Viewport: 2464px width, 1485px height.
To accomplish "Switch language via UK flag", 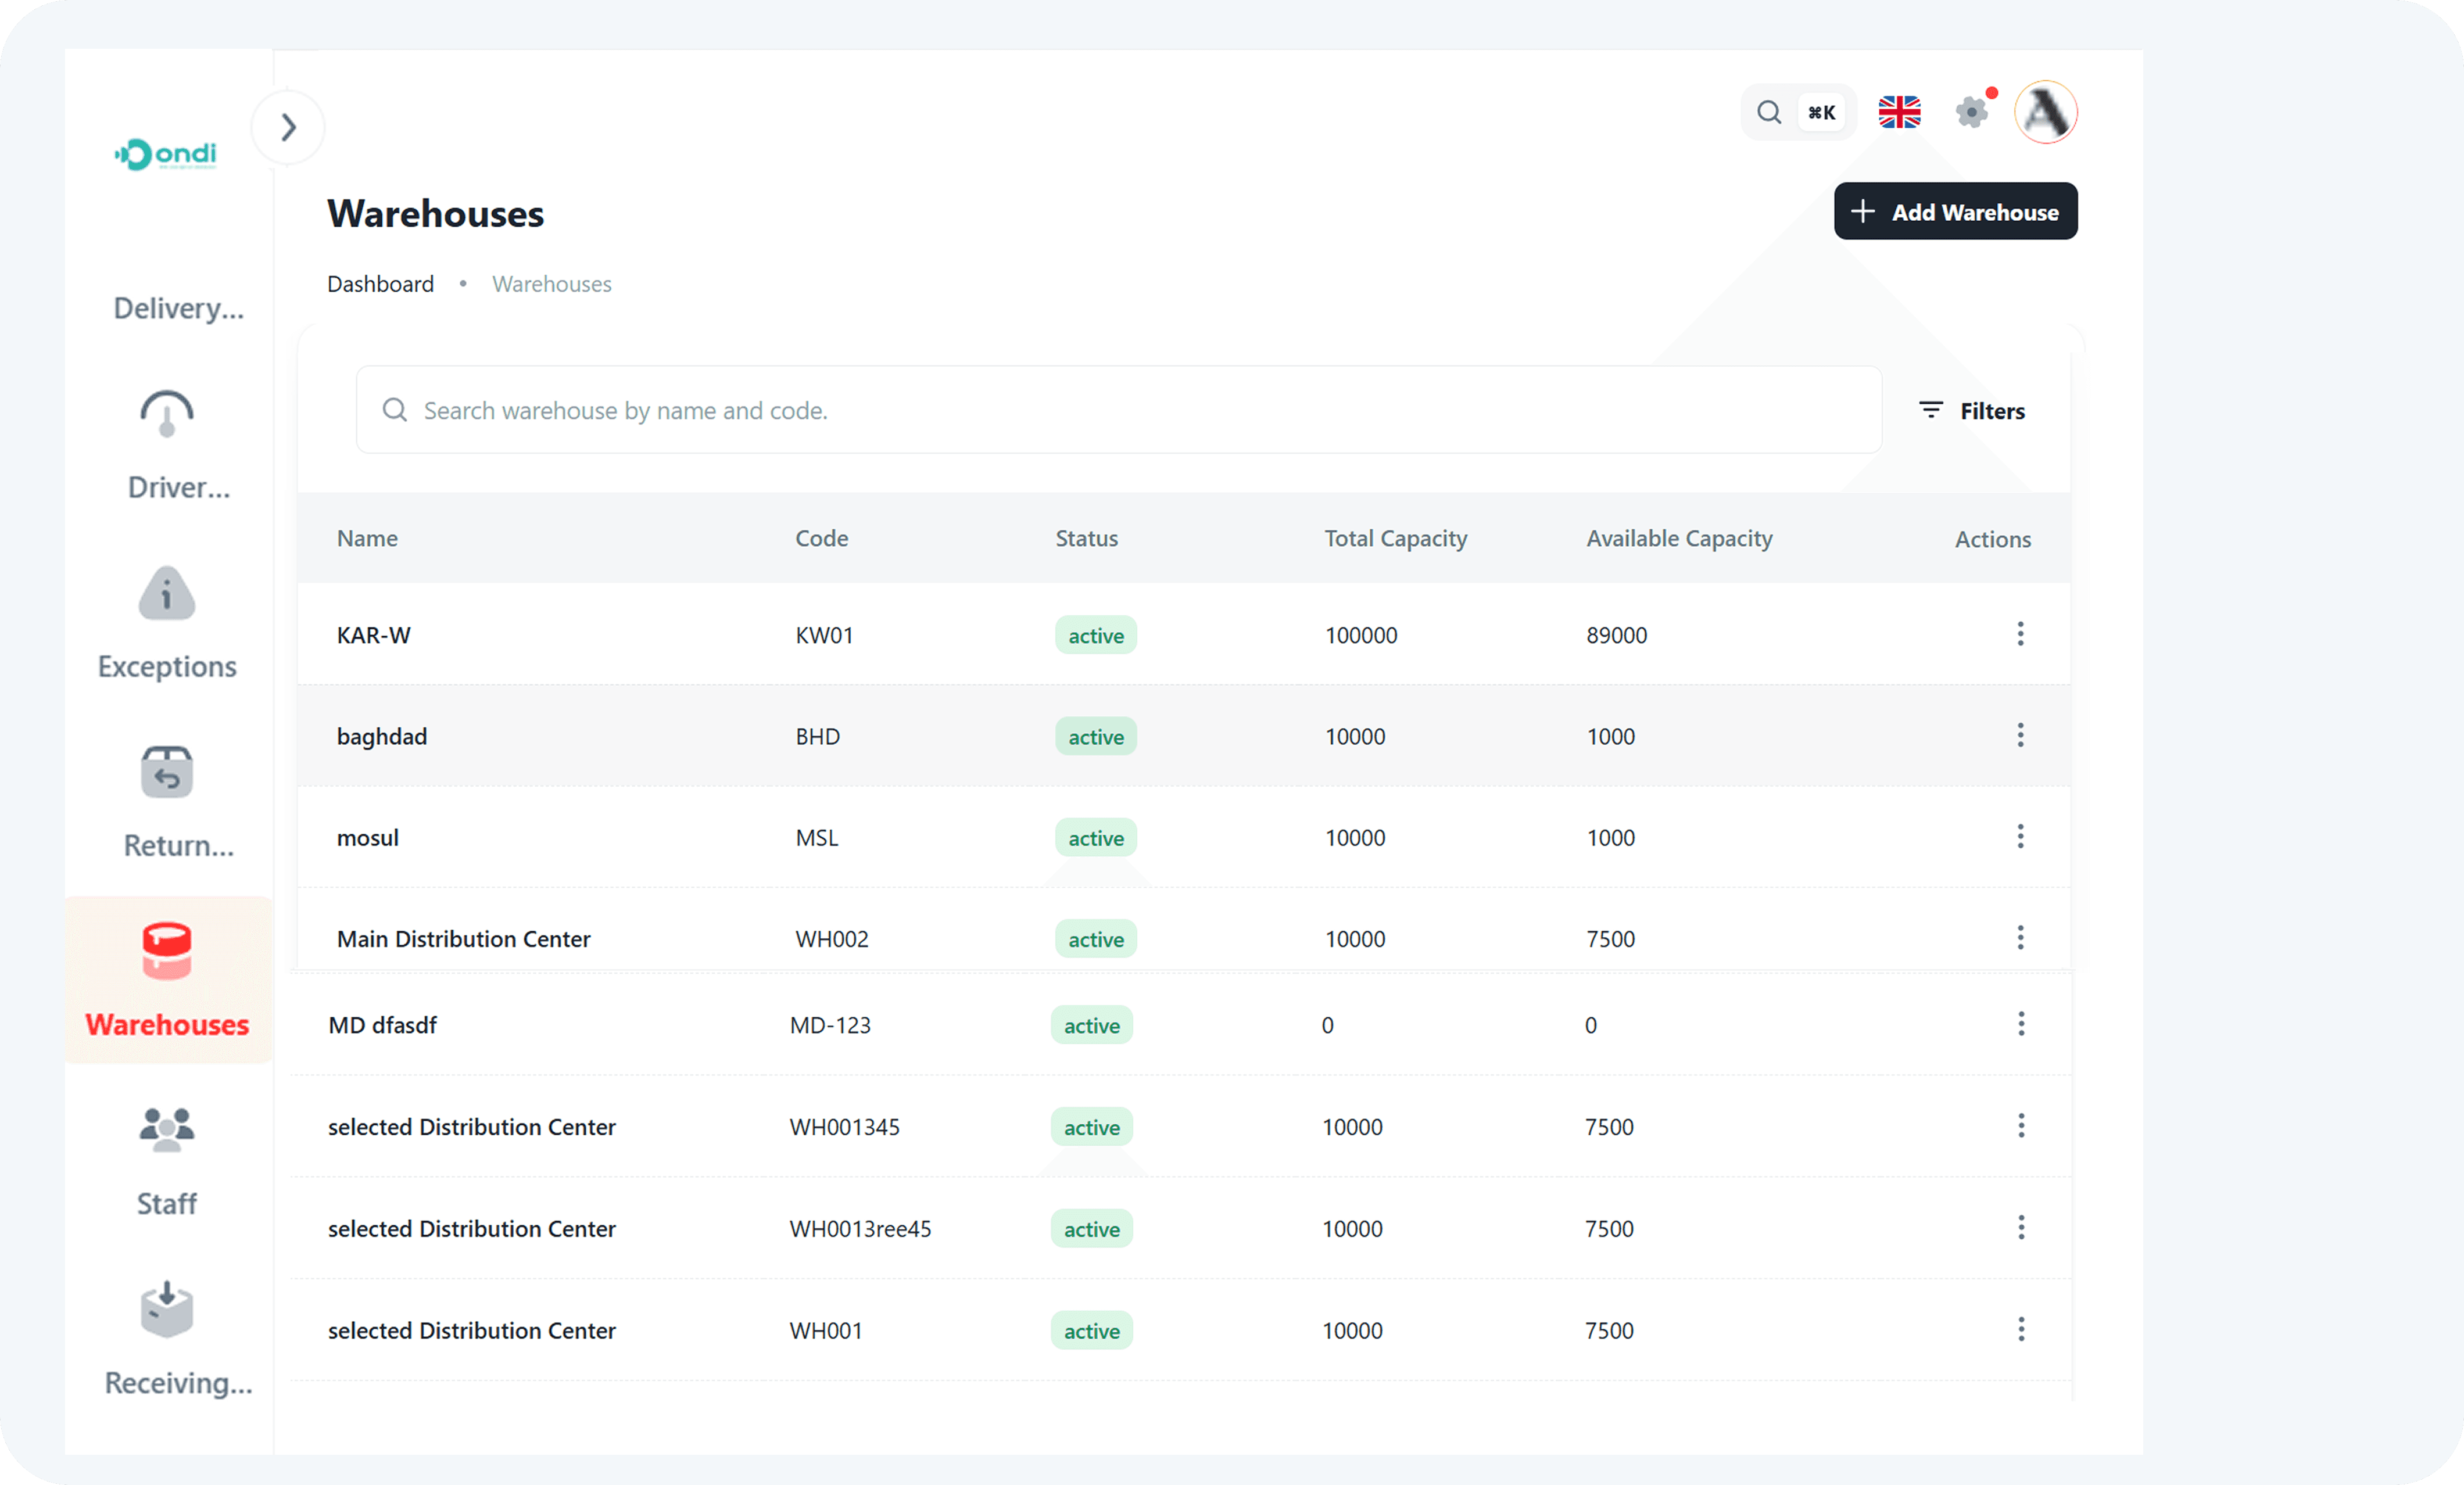I will click(1899, 112).
